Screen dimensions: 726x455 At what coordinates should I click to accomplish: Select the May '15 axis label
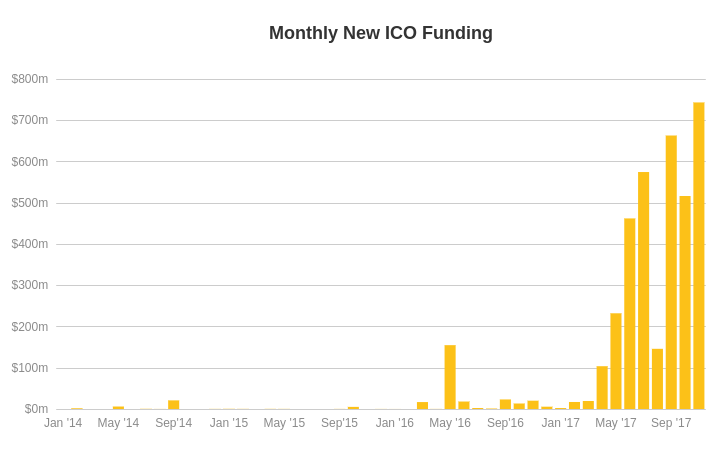284,423
